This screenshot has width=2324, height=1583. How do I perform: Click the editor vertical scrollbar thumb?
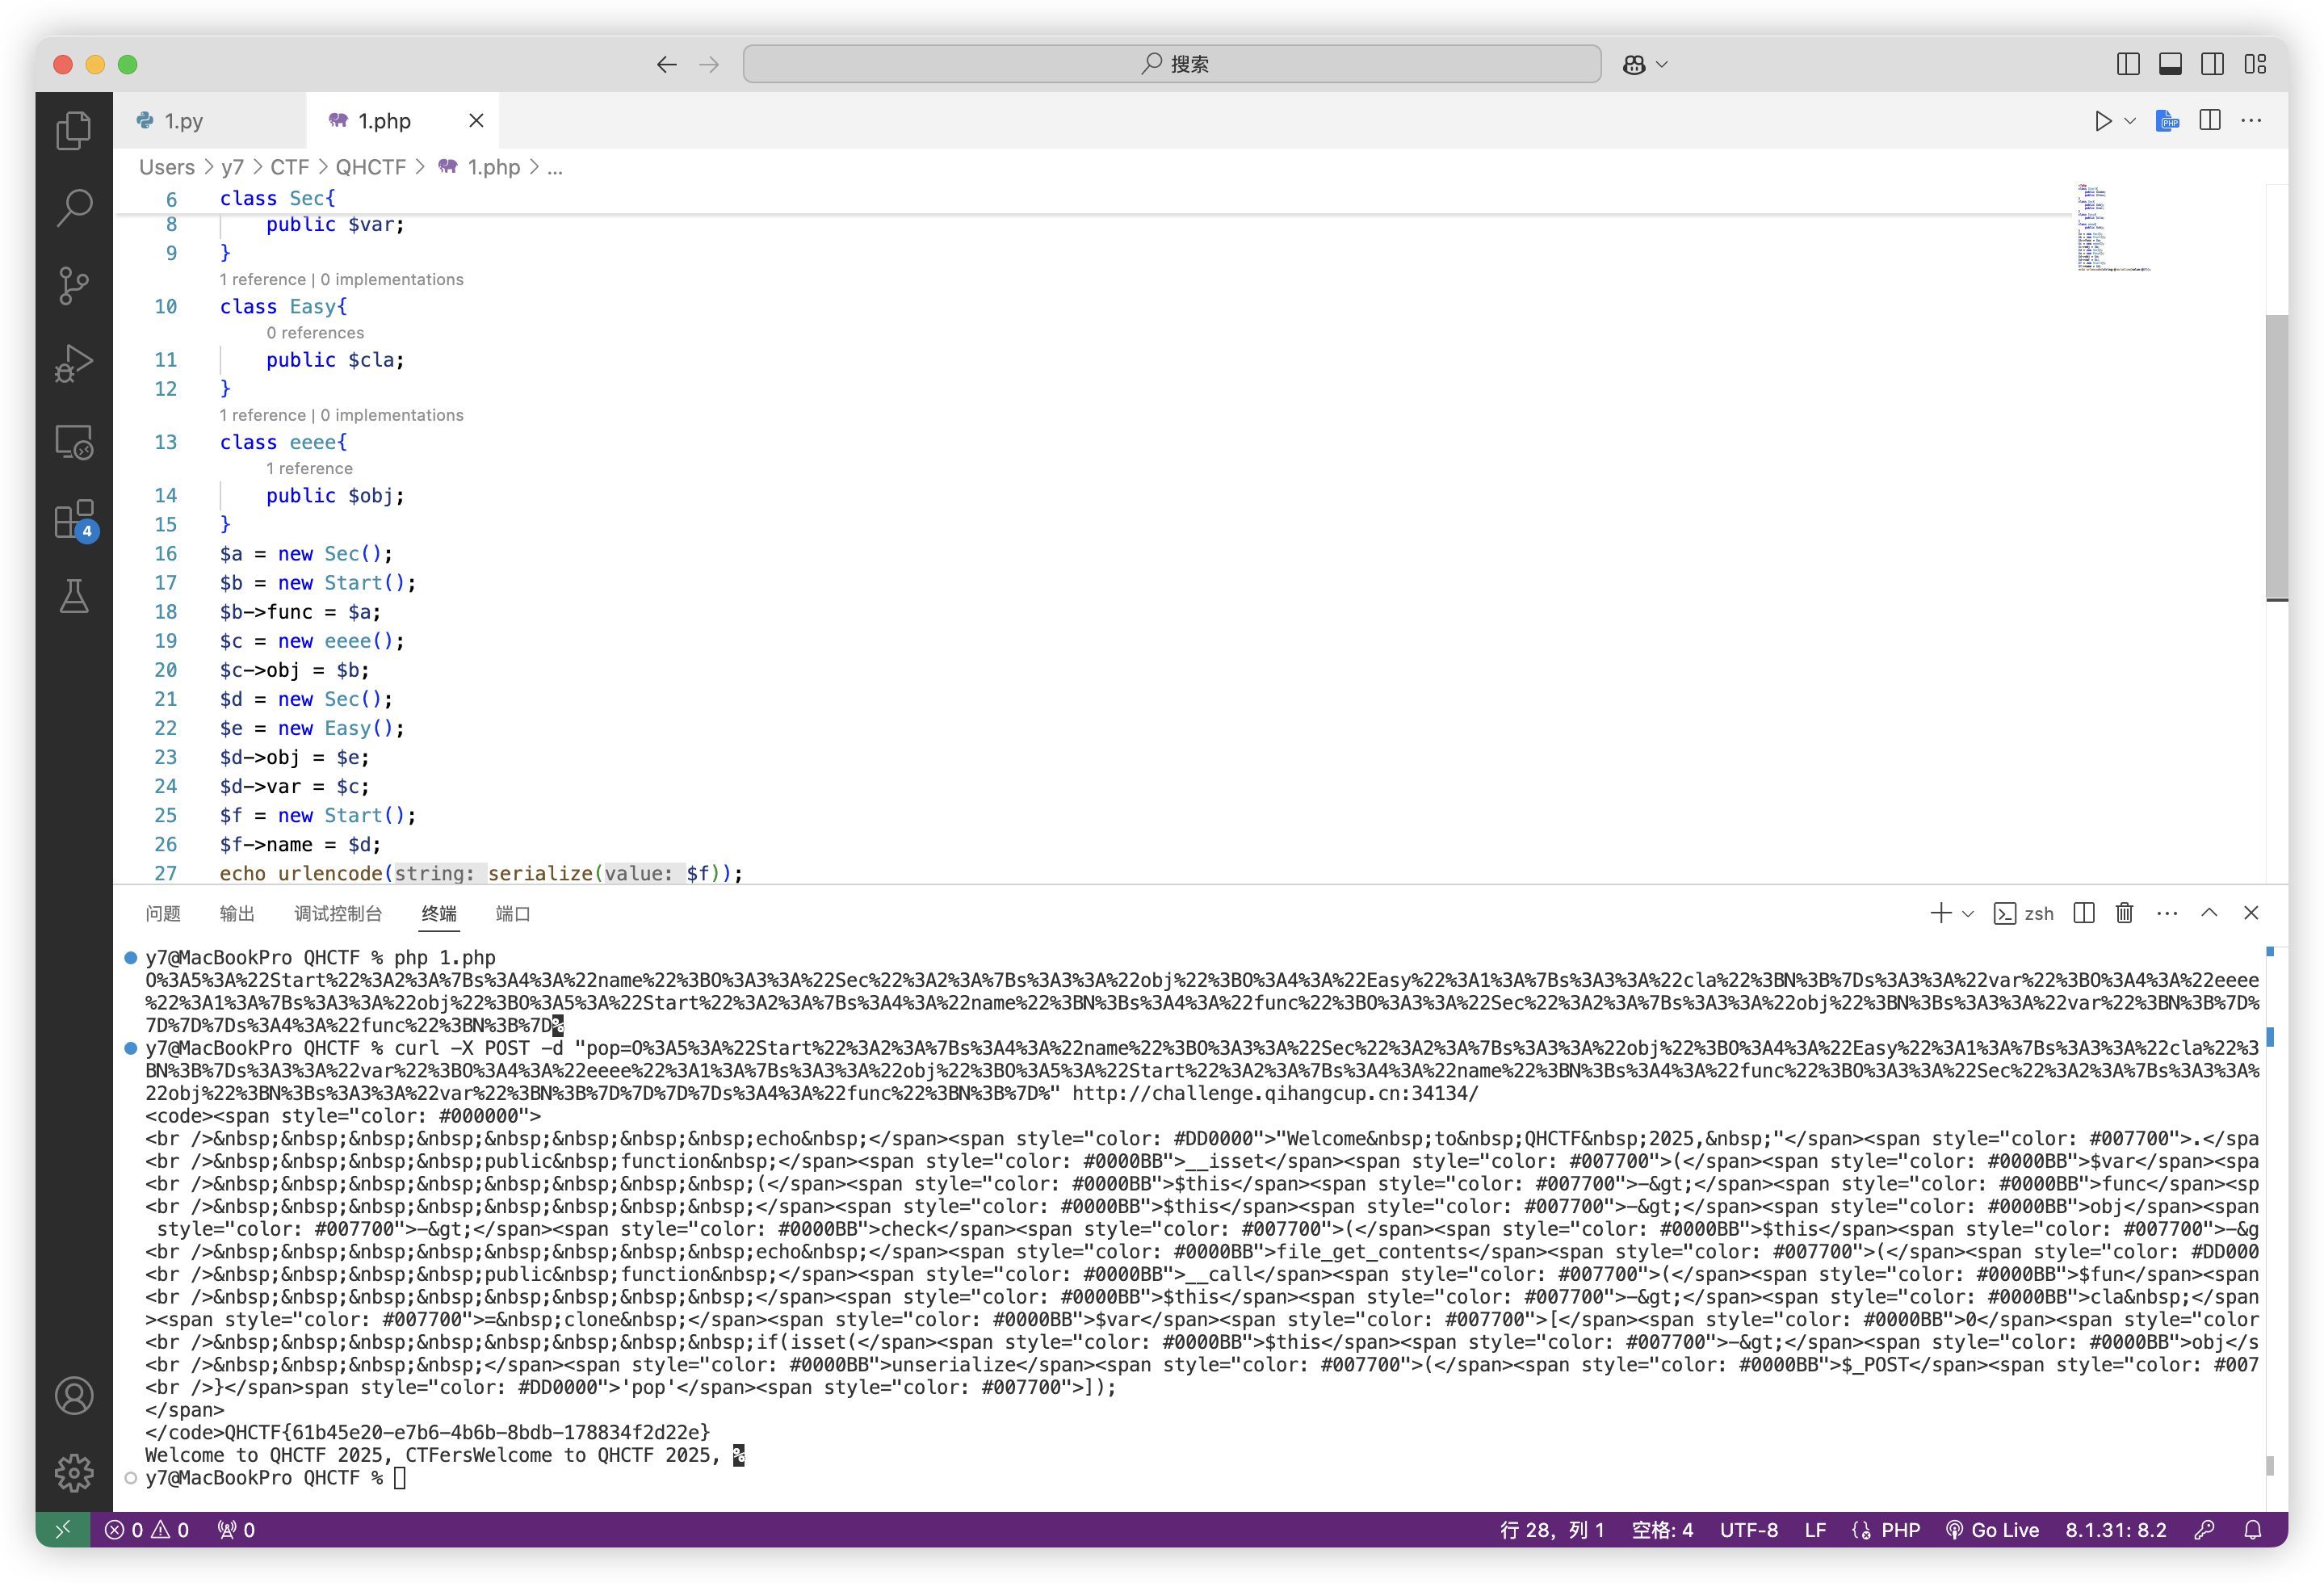pos(2276,457)
